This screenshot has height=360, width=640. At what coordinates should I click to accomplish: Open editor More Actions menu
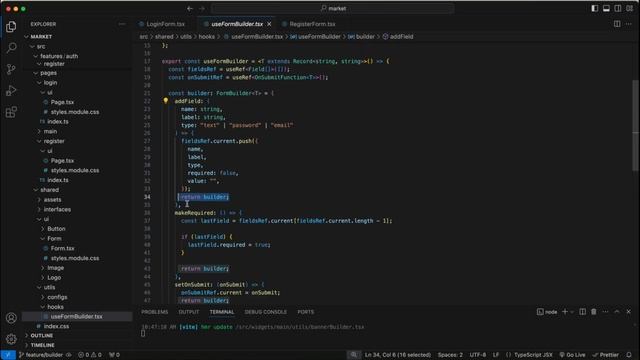pos(629,24)
